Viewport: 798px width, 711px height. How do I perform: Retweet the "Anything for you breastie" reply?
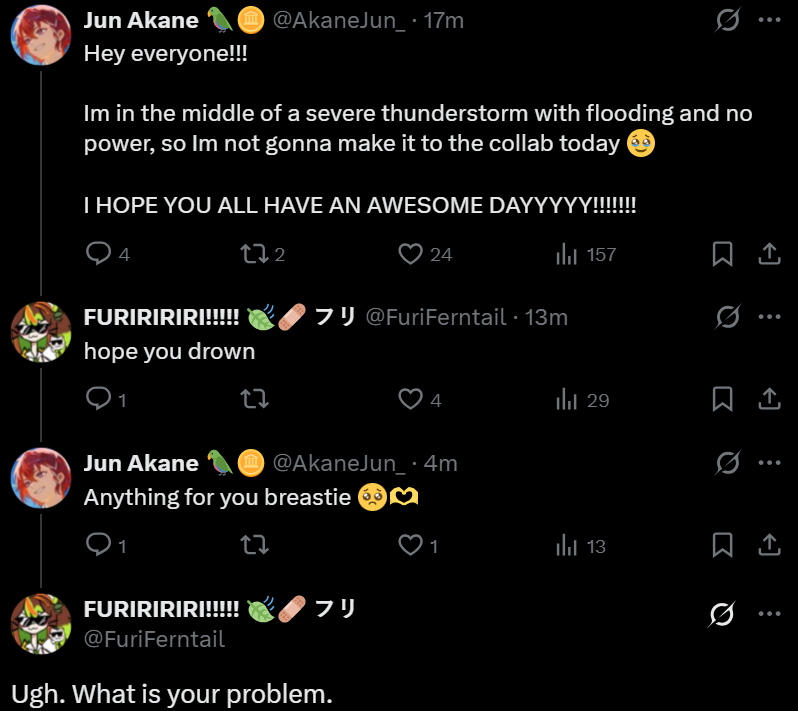[255, 546]
